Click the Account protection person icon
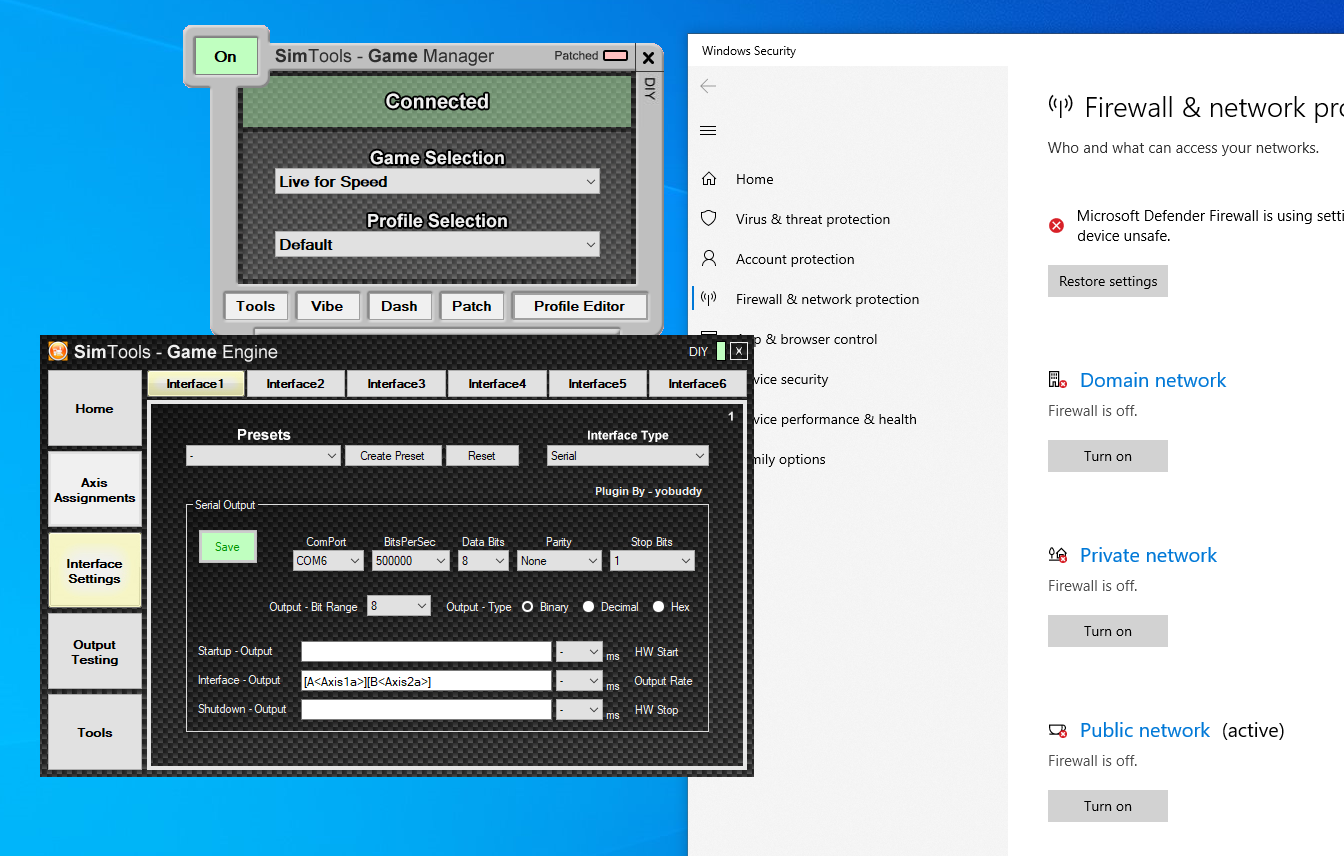This screenshot has width=1344, height=856. coord(709,259)
